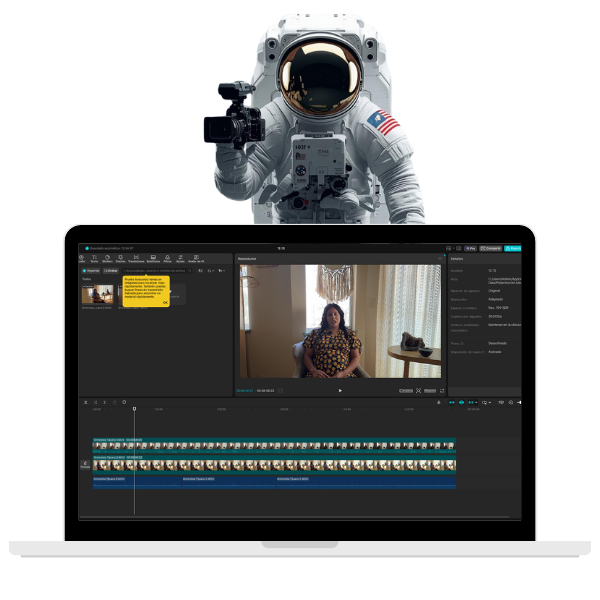Click the Grabar button
This screenshot has width=600, height=600.
pyautogui.click(x=111, y=271)
